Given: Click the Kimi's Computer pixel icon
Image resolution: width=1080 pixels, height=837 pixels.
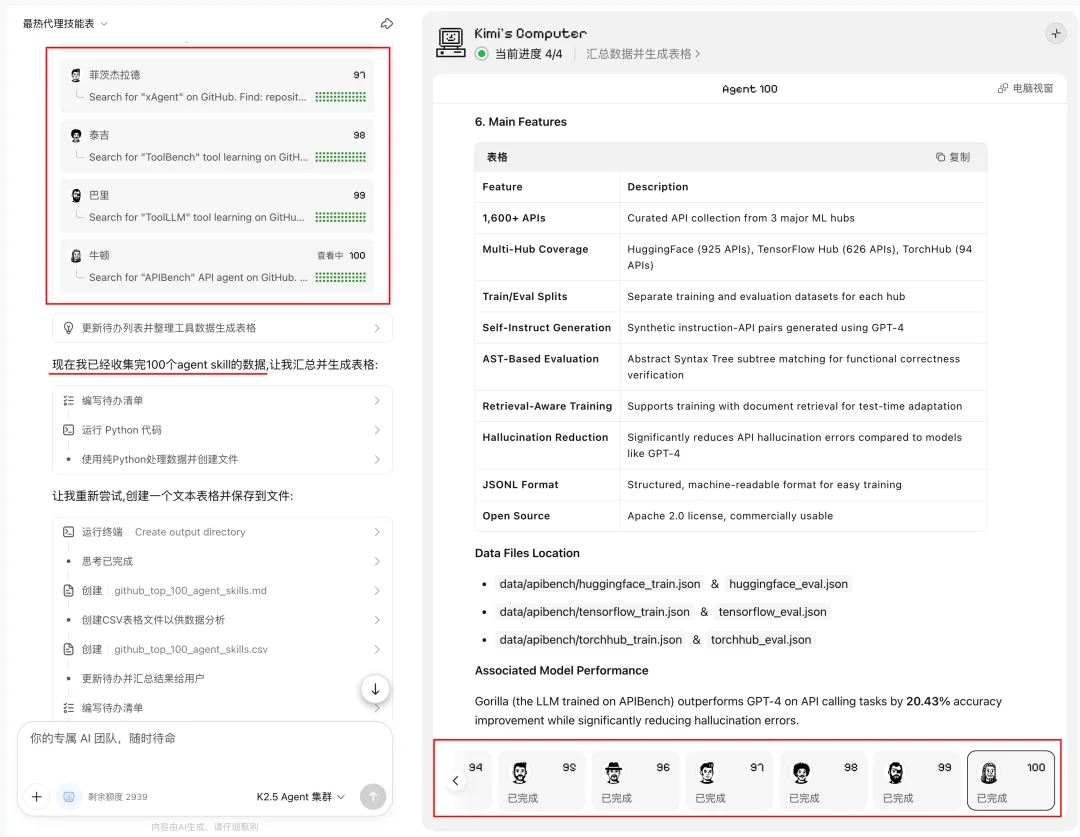Looking at the screenshot, I should click(x=452, y=42).
